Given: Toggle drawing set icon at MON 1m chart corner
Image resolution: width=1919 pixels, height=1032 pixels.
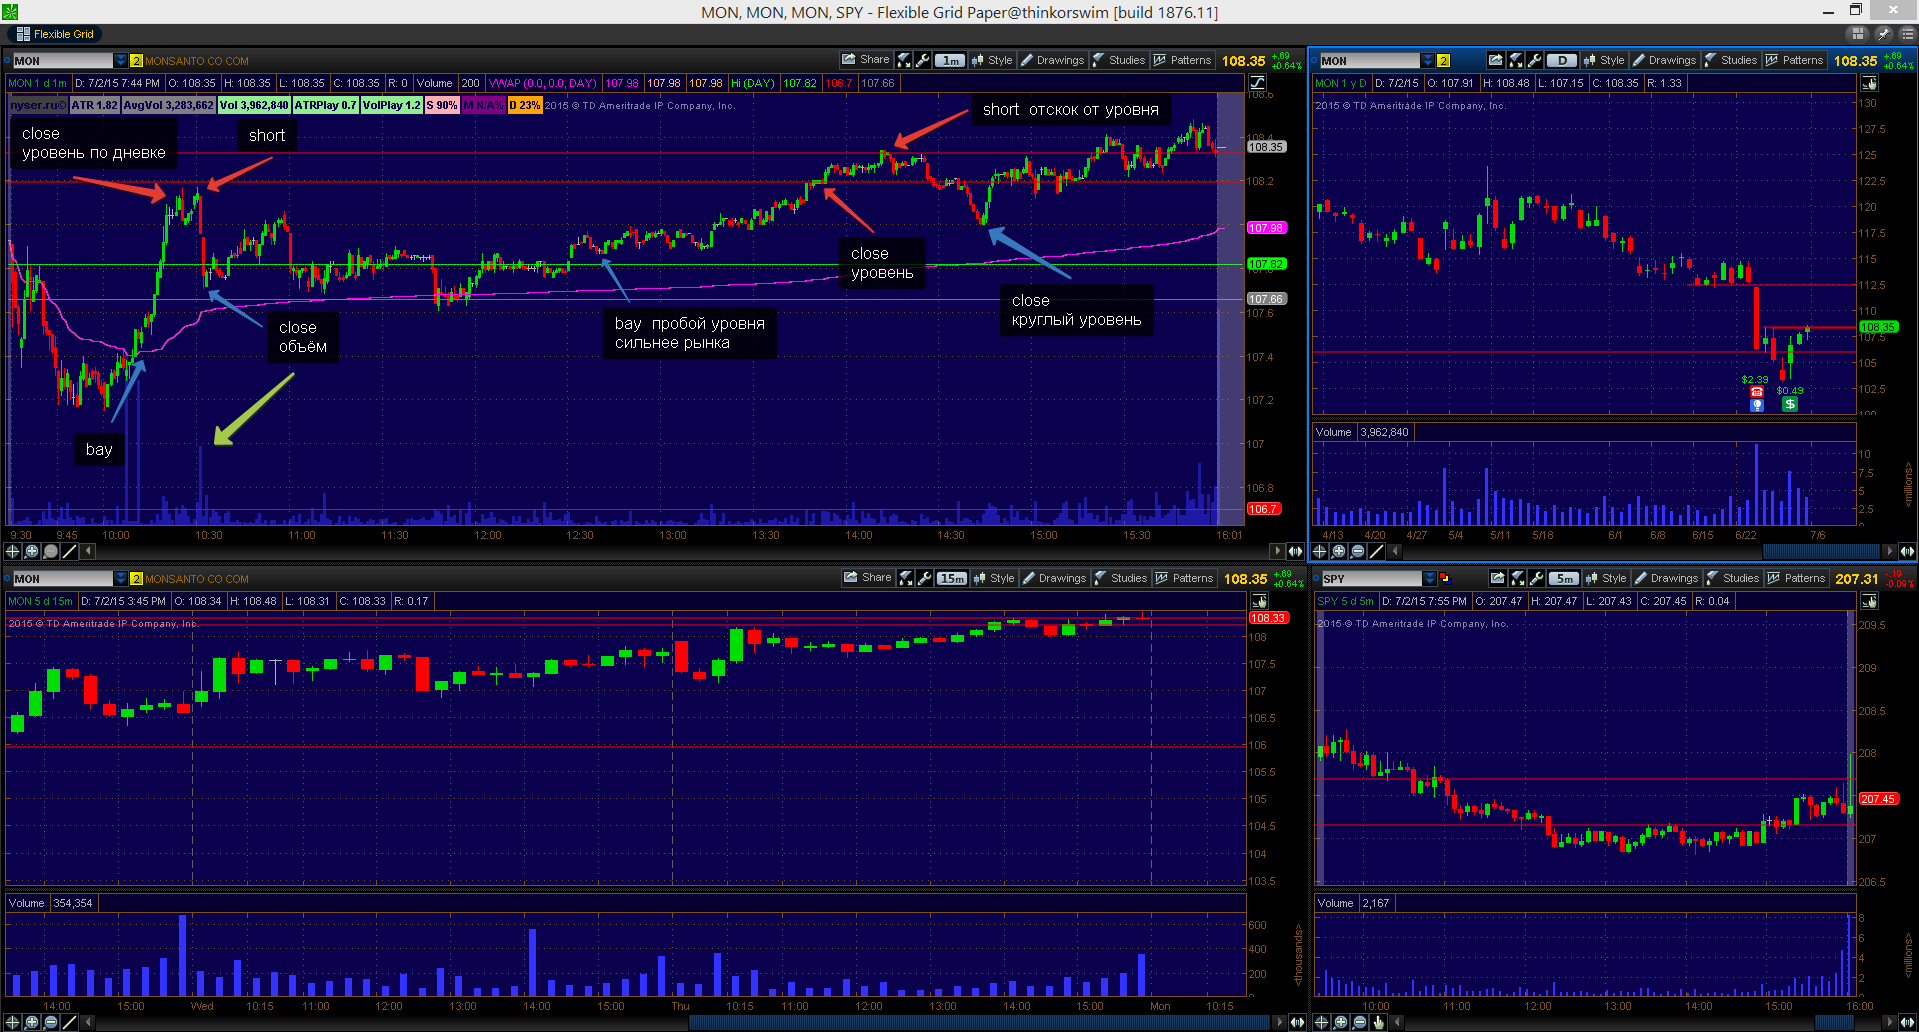Looking at the screenshot, I should coord(1257,83).
